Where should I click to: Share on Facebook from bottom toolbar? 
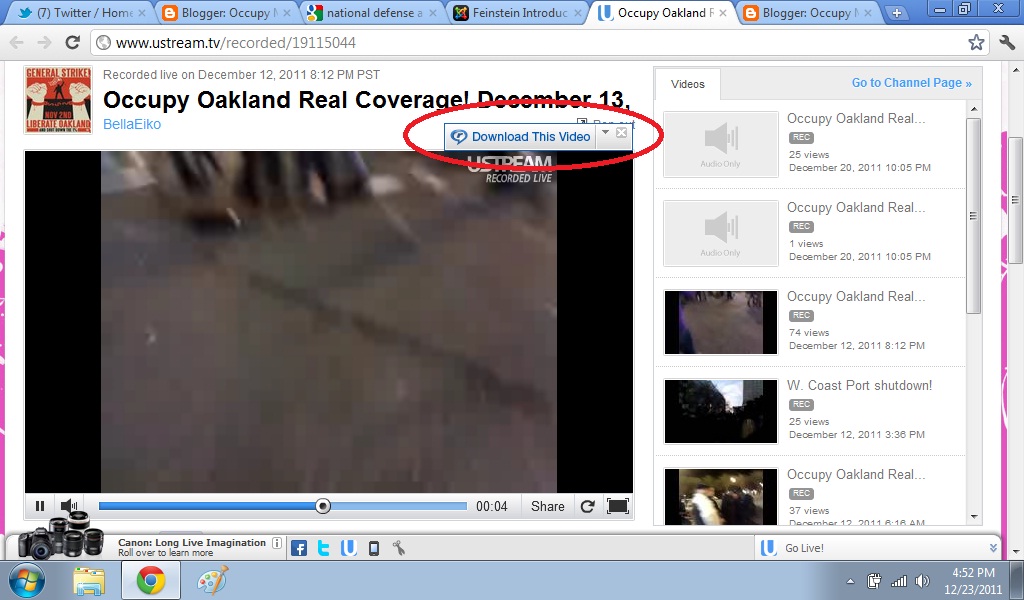[x=298, y=548]
